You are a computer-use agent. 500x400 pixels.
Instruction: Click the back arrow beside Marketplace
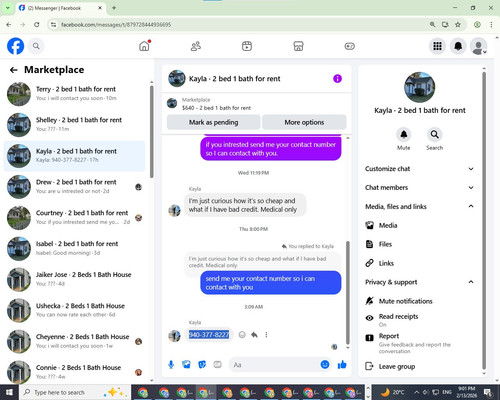[x=14, y=70]
